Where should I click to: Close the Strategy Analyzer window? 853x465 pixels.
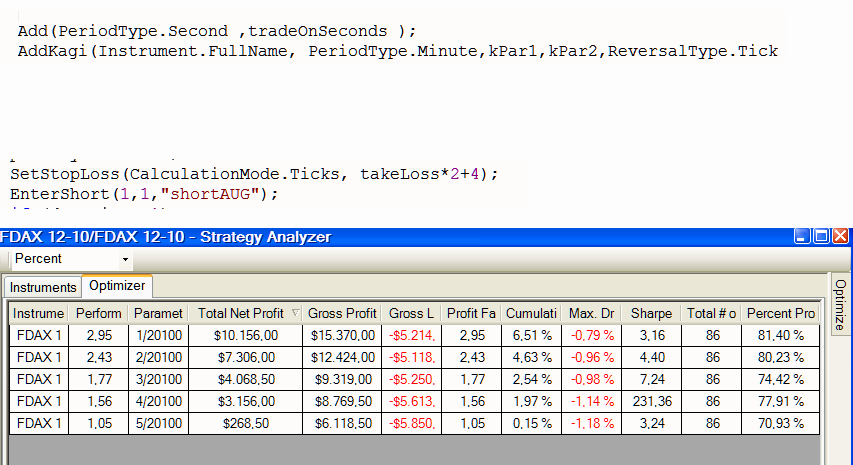point(840,236)
